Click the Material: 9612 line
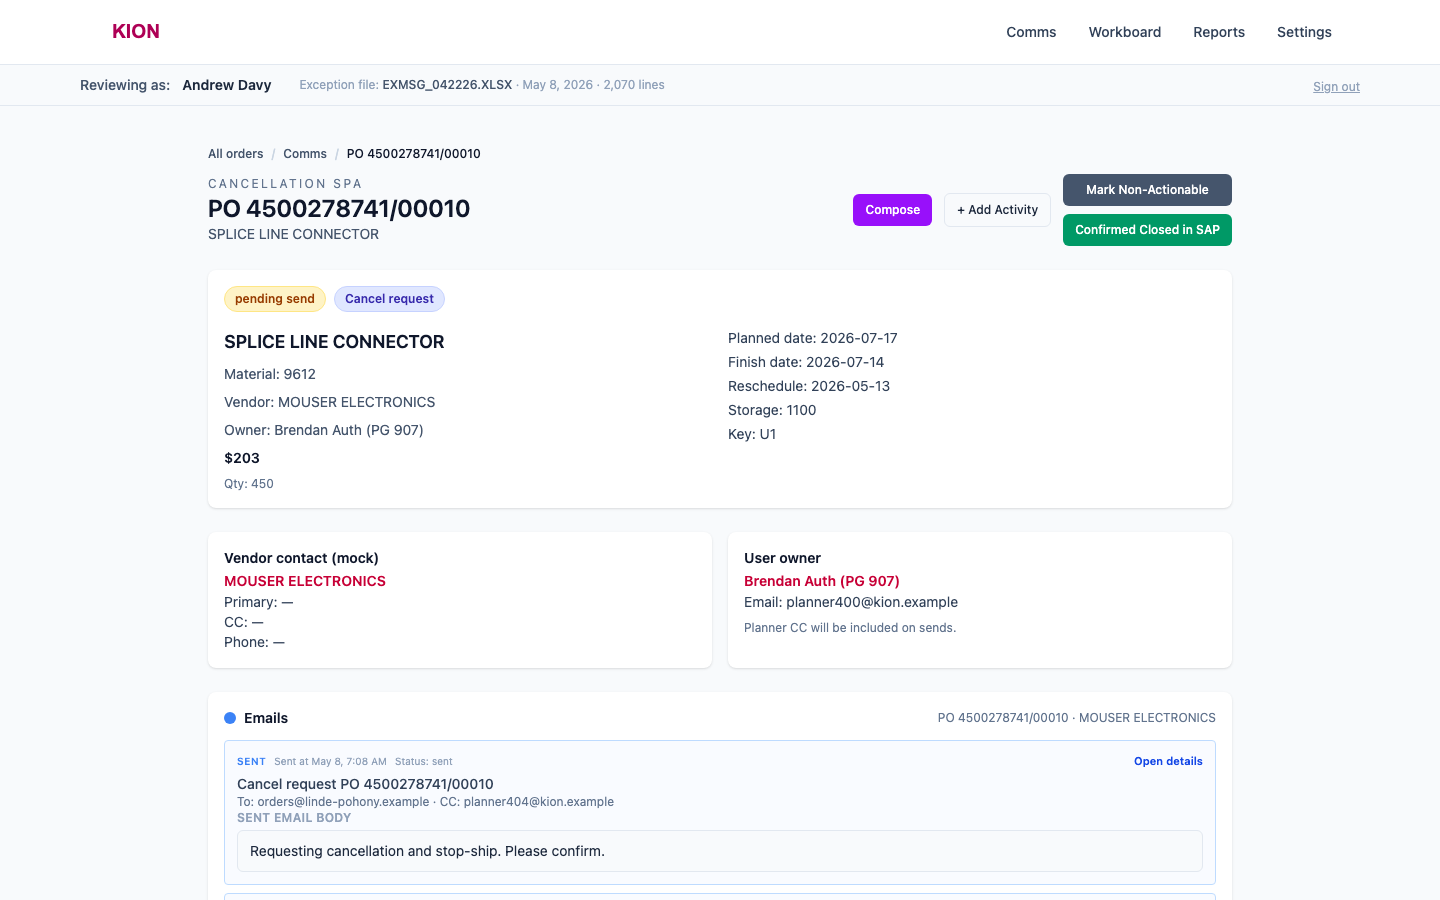 [x=270, y=374]
